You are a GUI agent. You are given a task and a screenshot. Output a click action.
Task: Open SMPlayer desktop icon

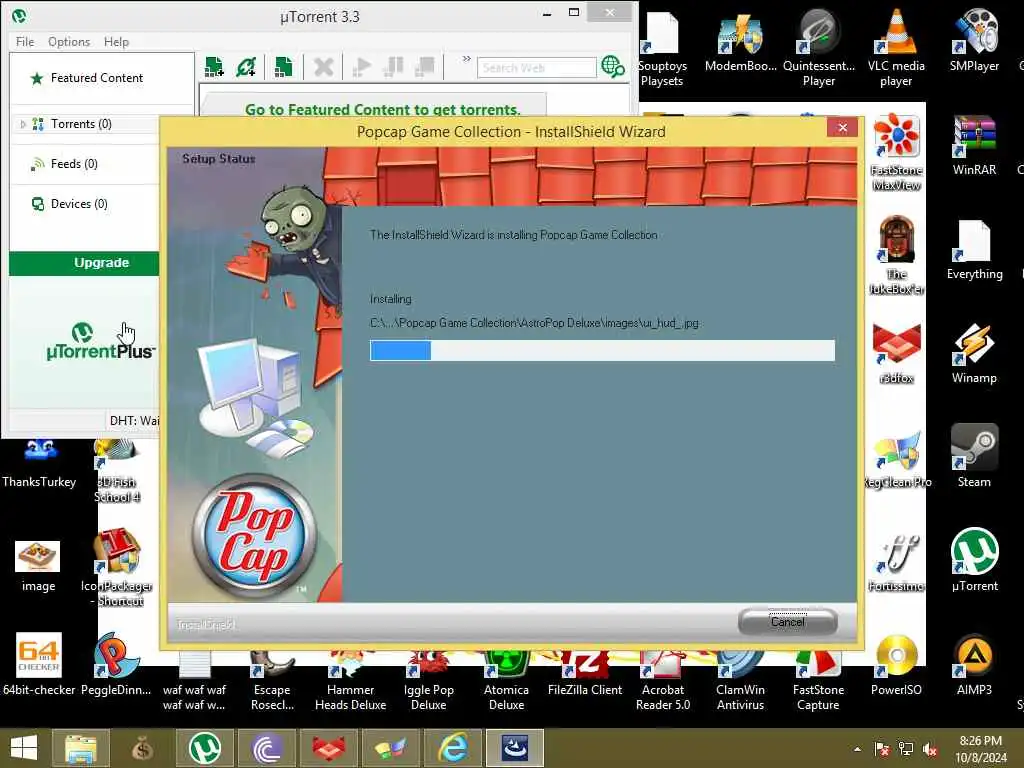click(x=974, y=40)
